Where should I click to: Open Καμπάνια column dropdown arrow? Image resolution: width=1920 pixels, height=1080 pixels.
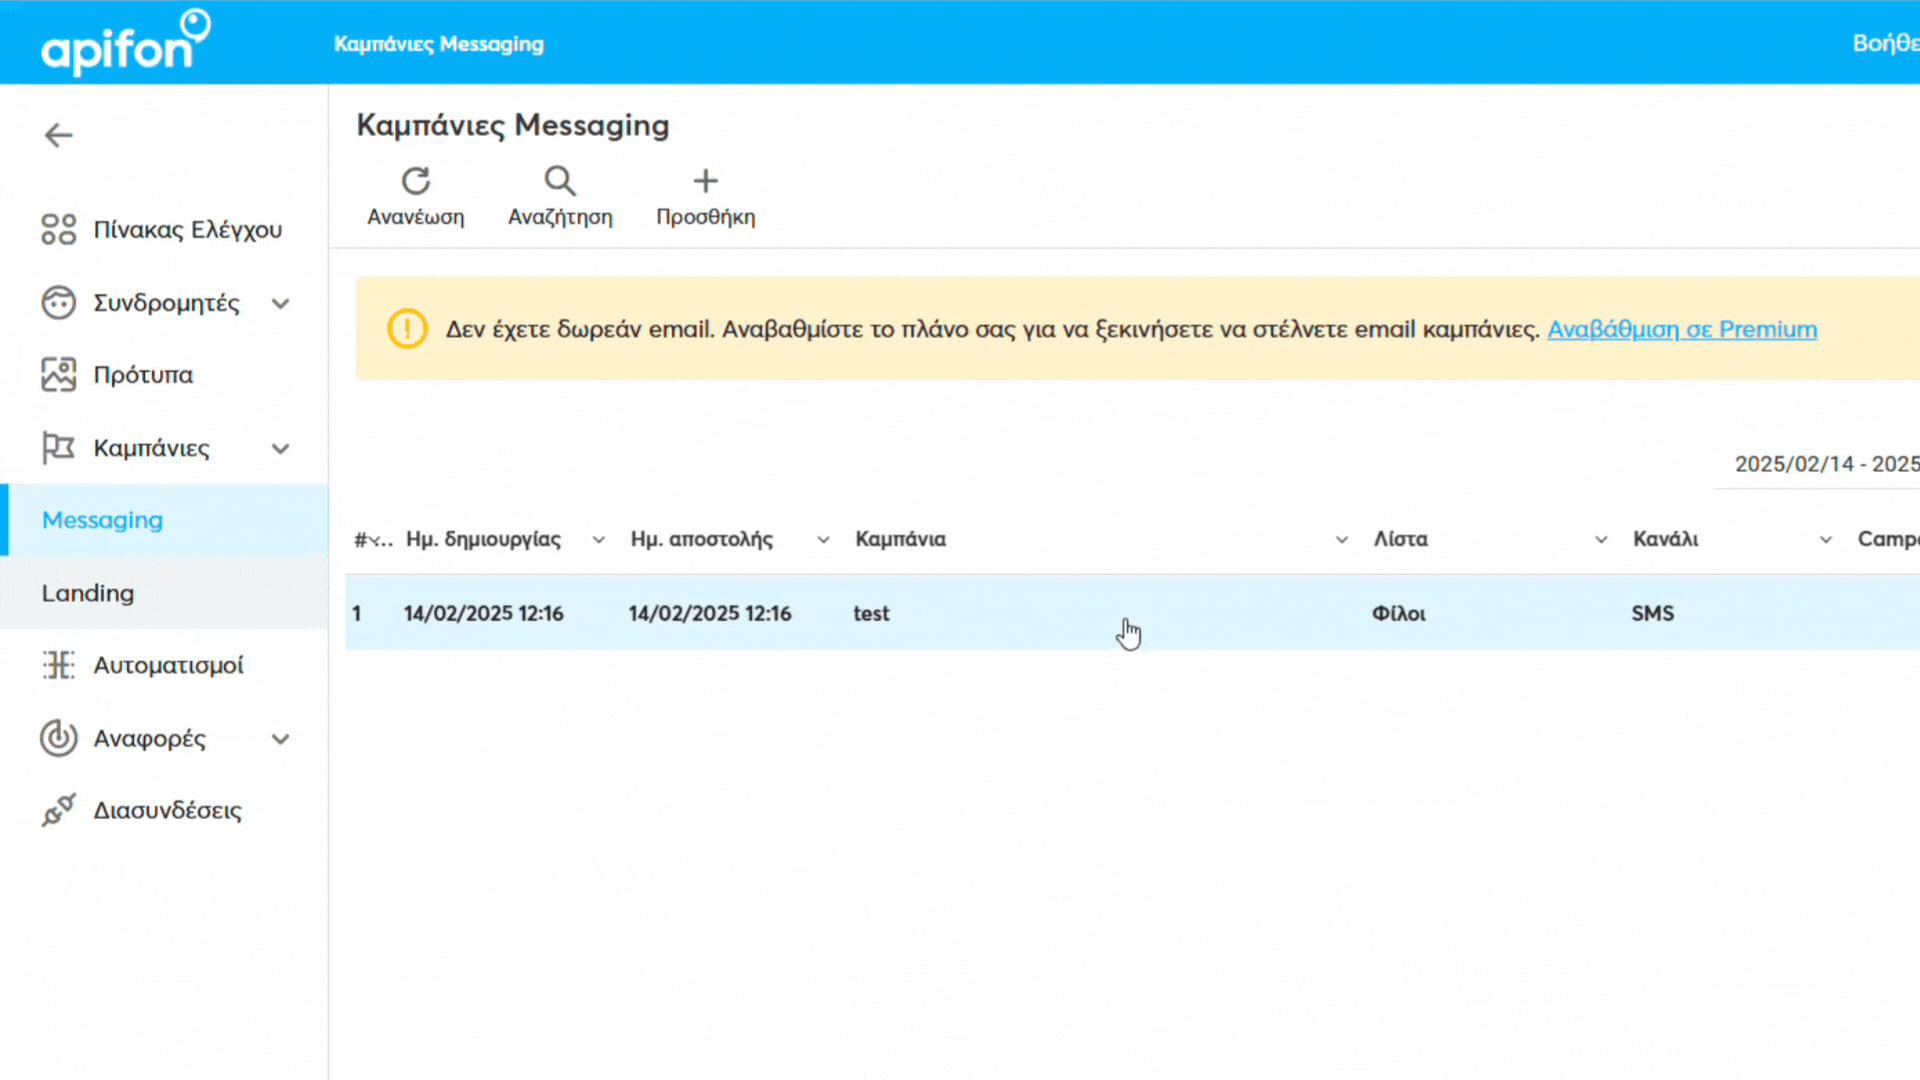pos(1341,540)
